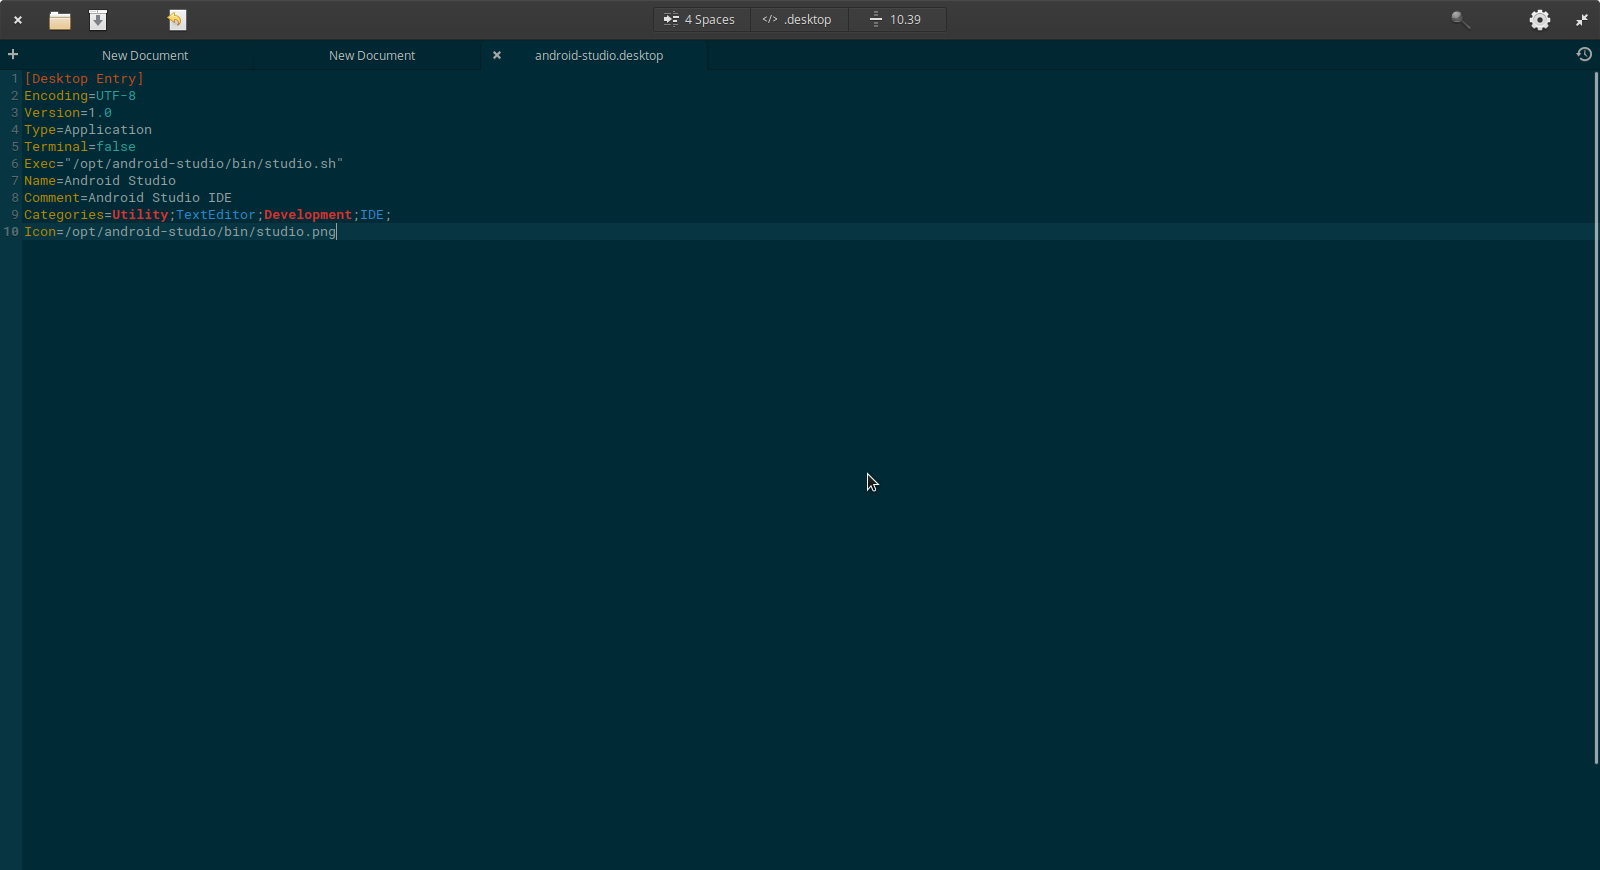Open the 10.39 line position selector
This screenshot has height=870, width=1600.
tap(897, 20)
